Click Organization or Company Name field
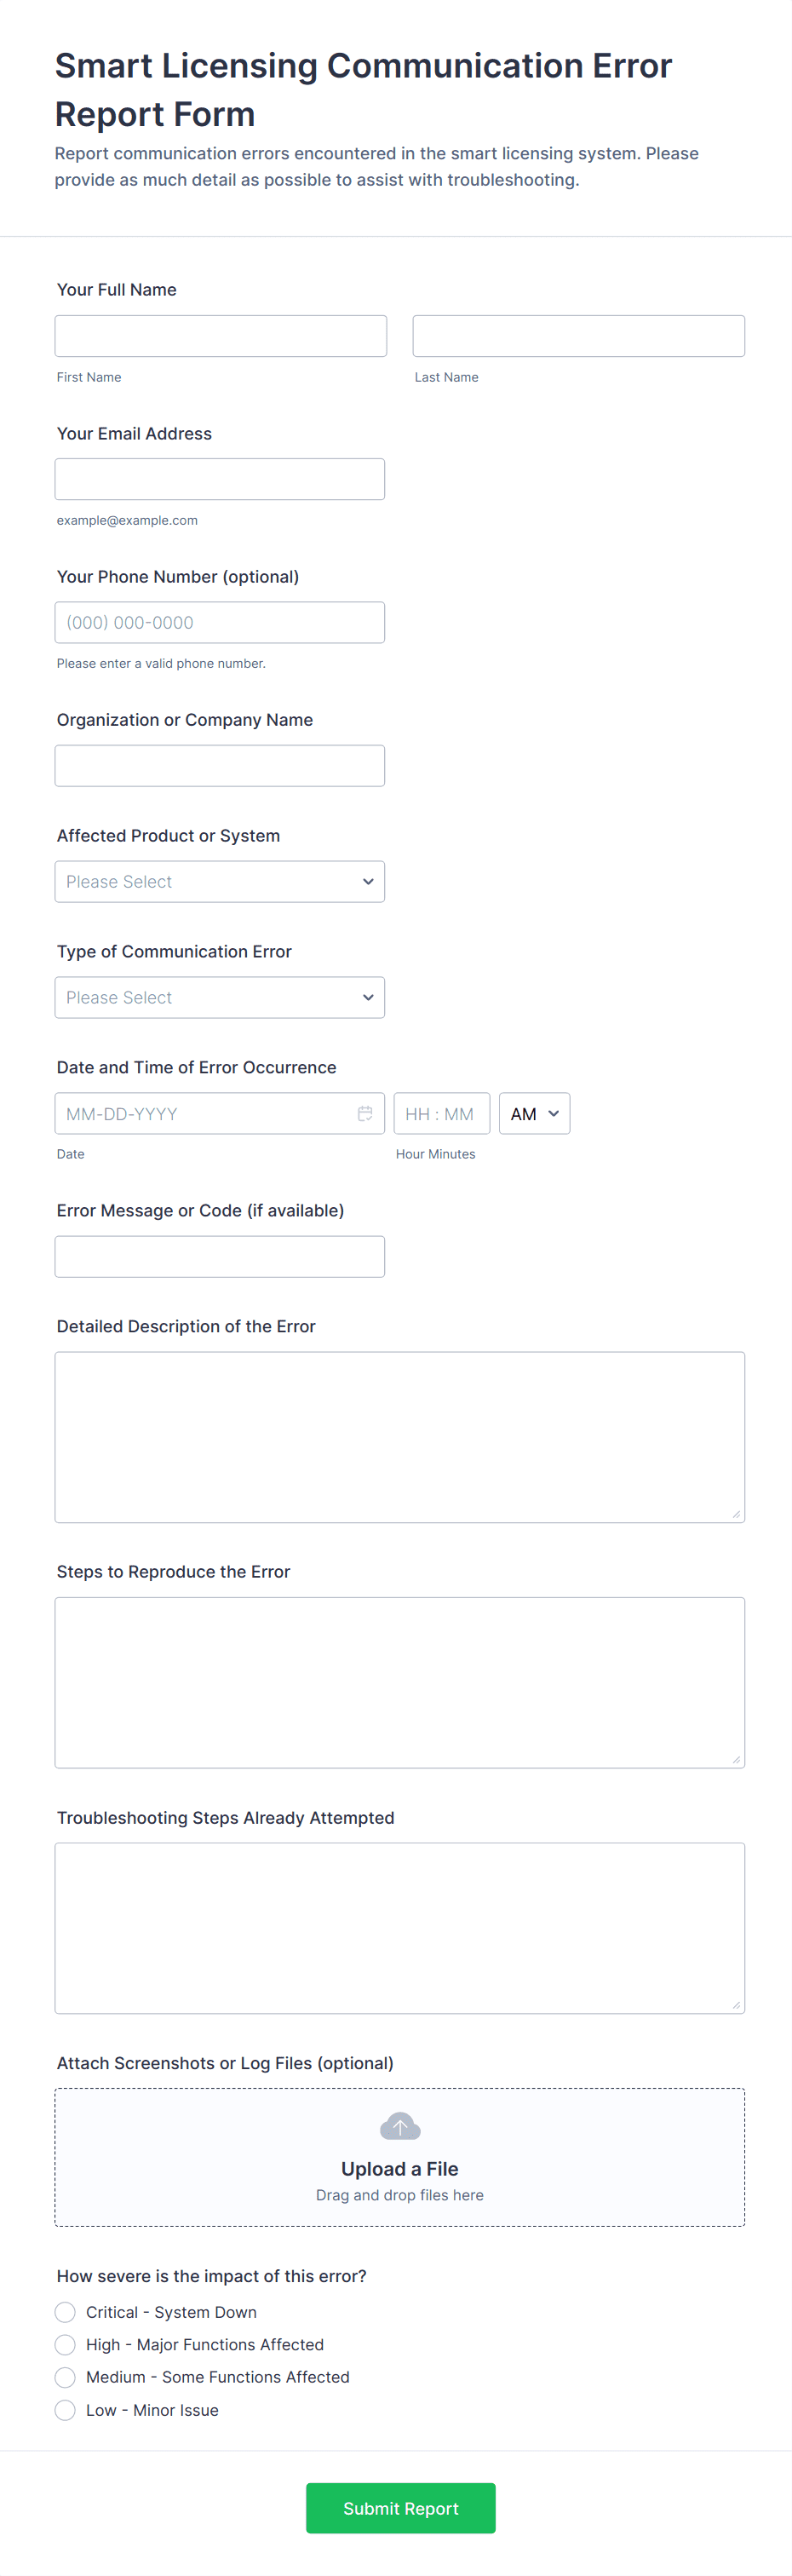The height and width of the screenshot is (2576, 792). click(219, 765)
